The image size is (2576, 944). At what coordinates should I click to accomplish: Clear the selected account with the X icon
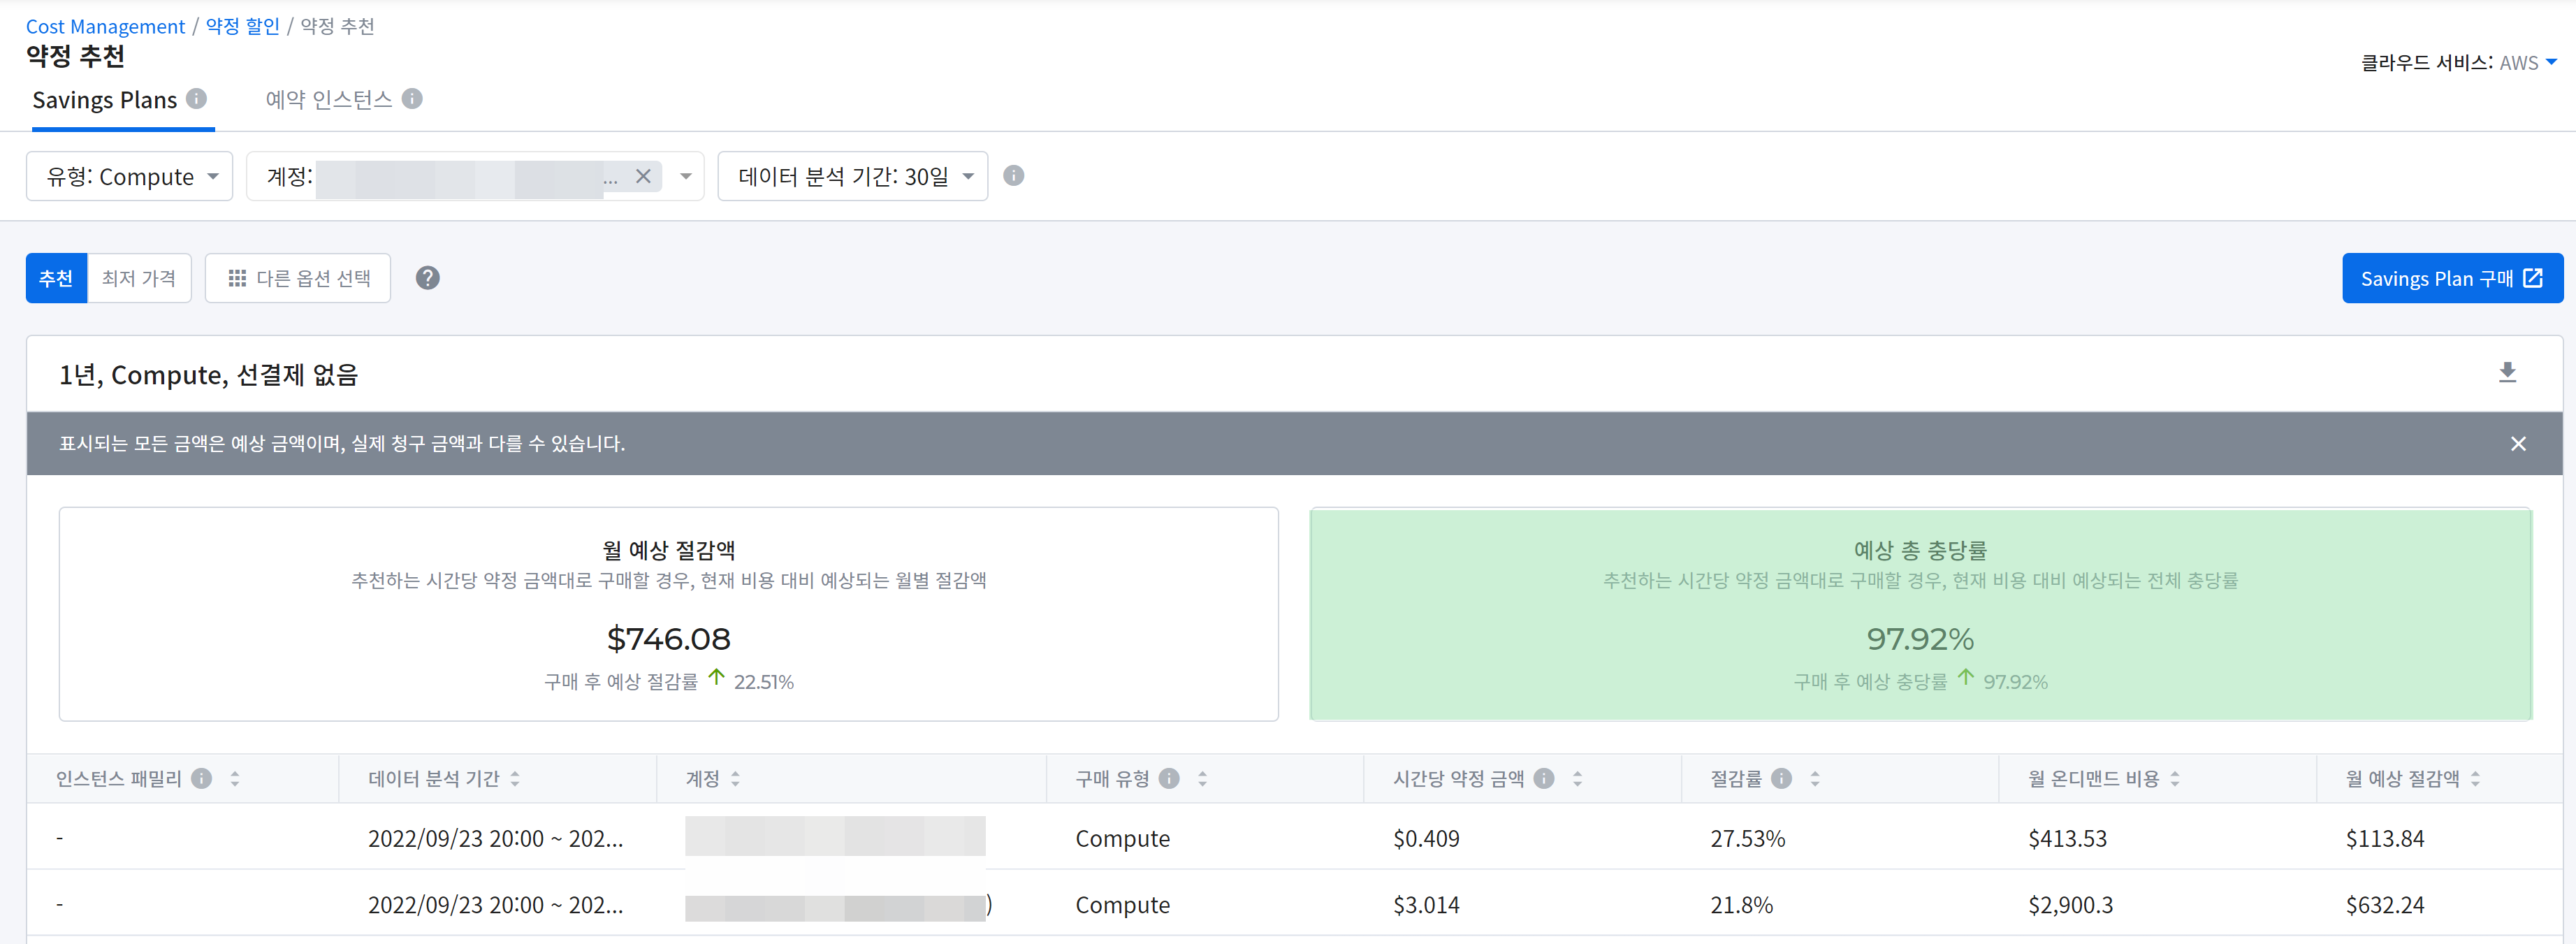643,177
